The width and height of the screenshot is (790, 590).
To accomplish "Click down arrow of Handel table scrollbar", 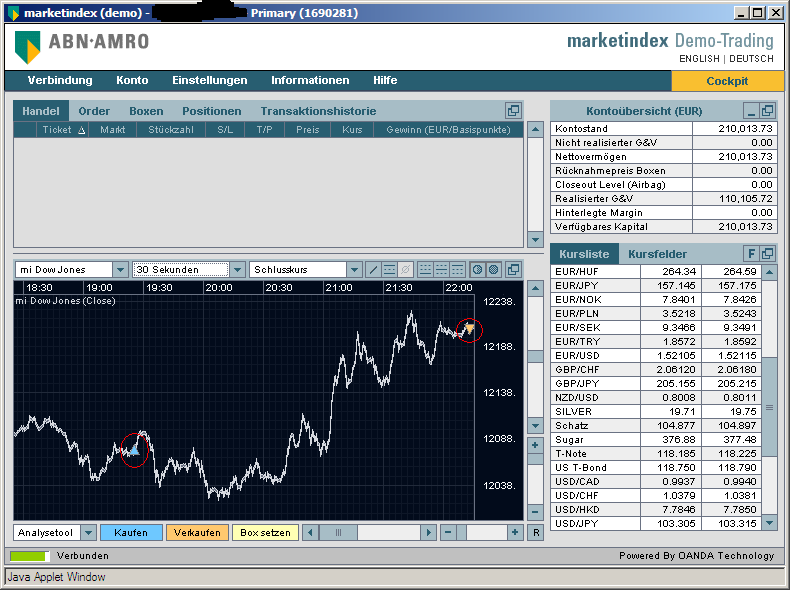I will pos(535,240).
